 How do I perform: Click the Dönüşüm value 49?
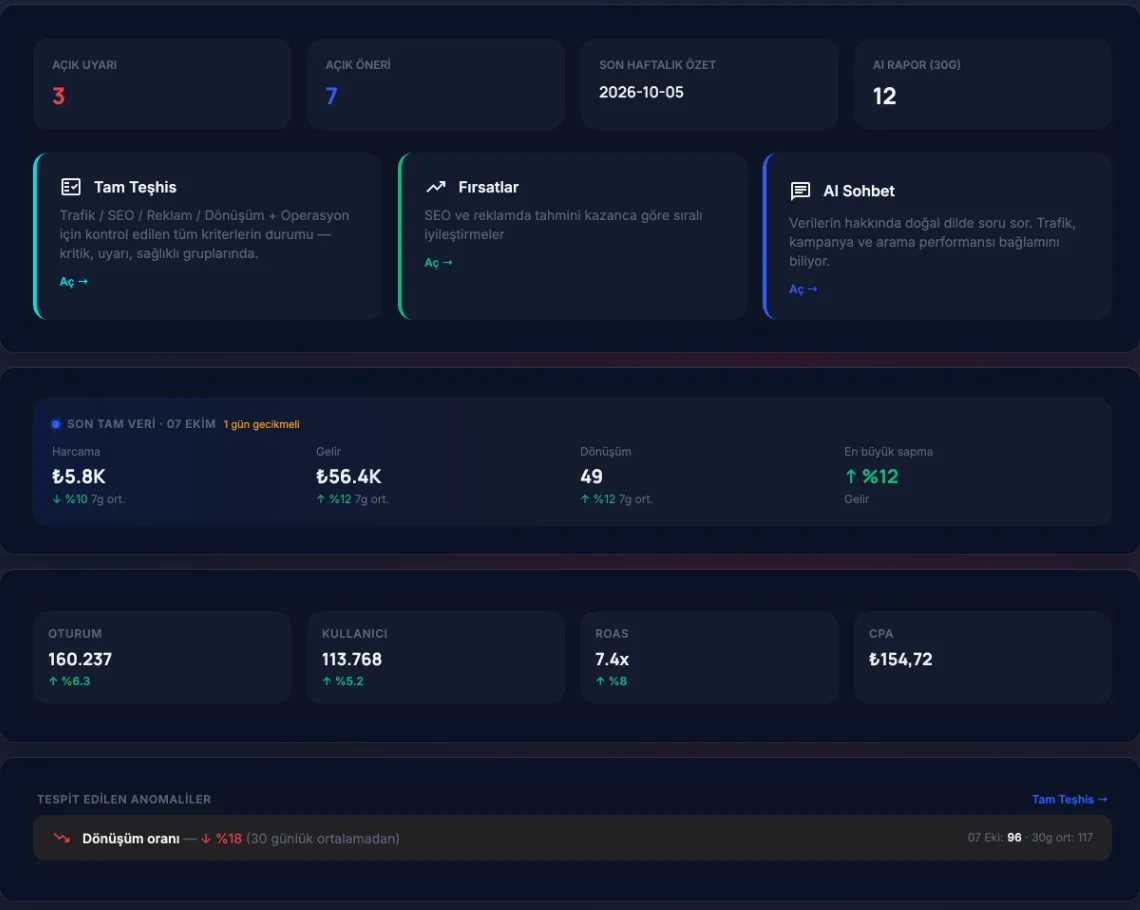[591, 477]
